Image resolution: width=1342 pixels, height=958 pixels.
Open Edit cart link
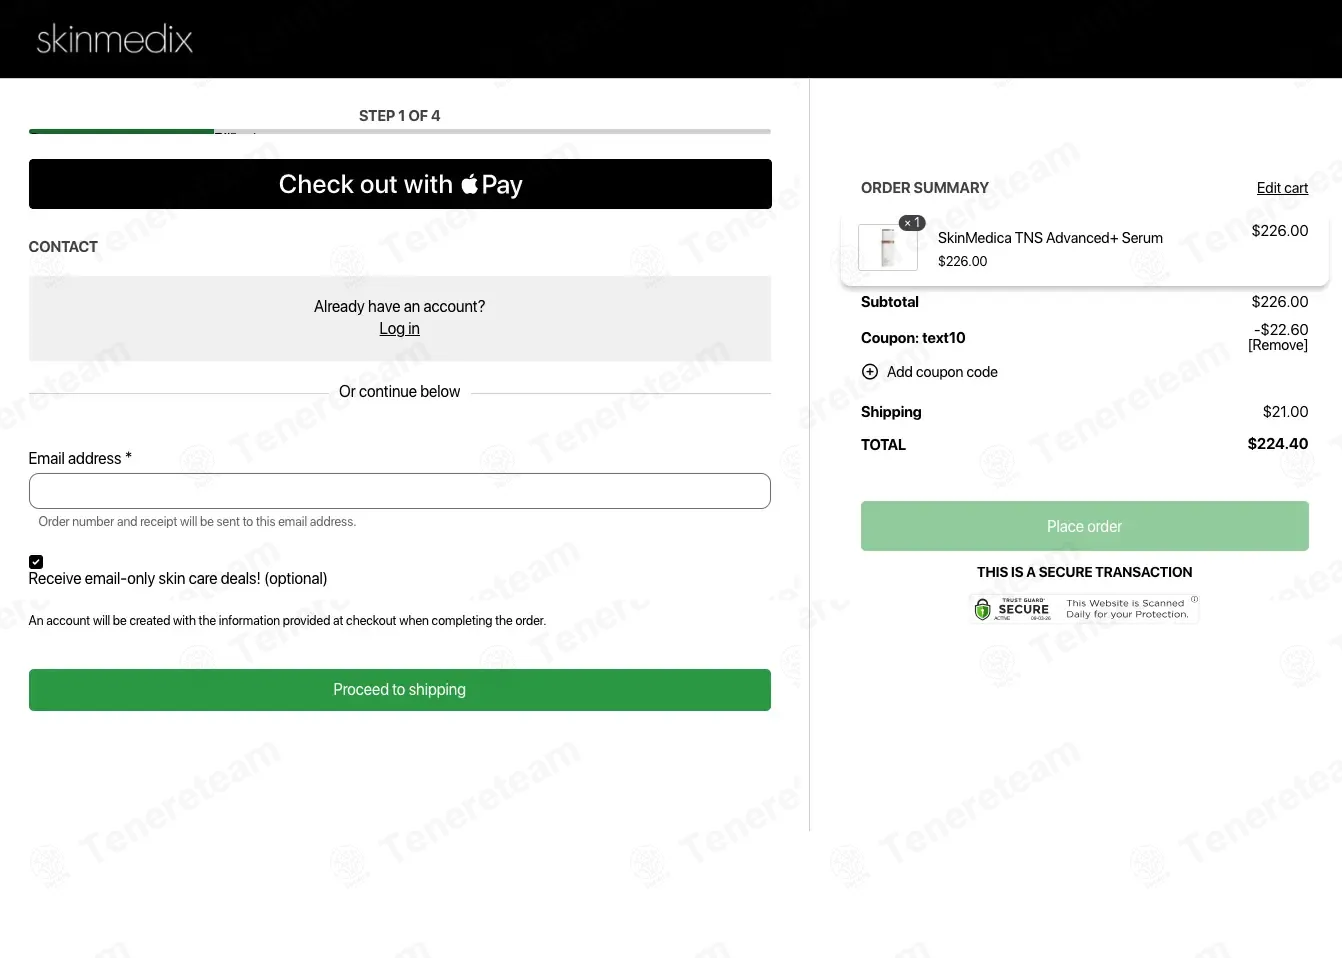[1282, 188]
